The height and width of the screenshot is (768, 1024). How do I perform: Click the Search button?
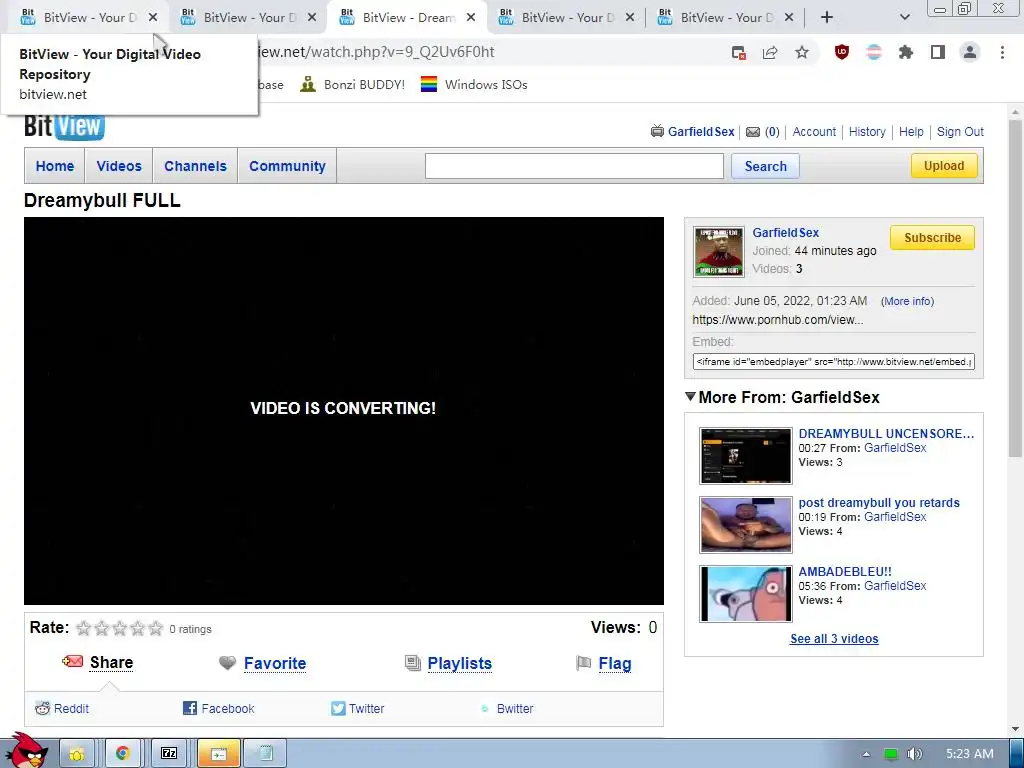tap(765, 166)
